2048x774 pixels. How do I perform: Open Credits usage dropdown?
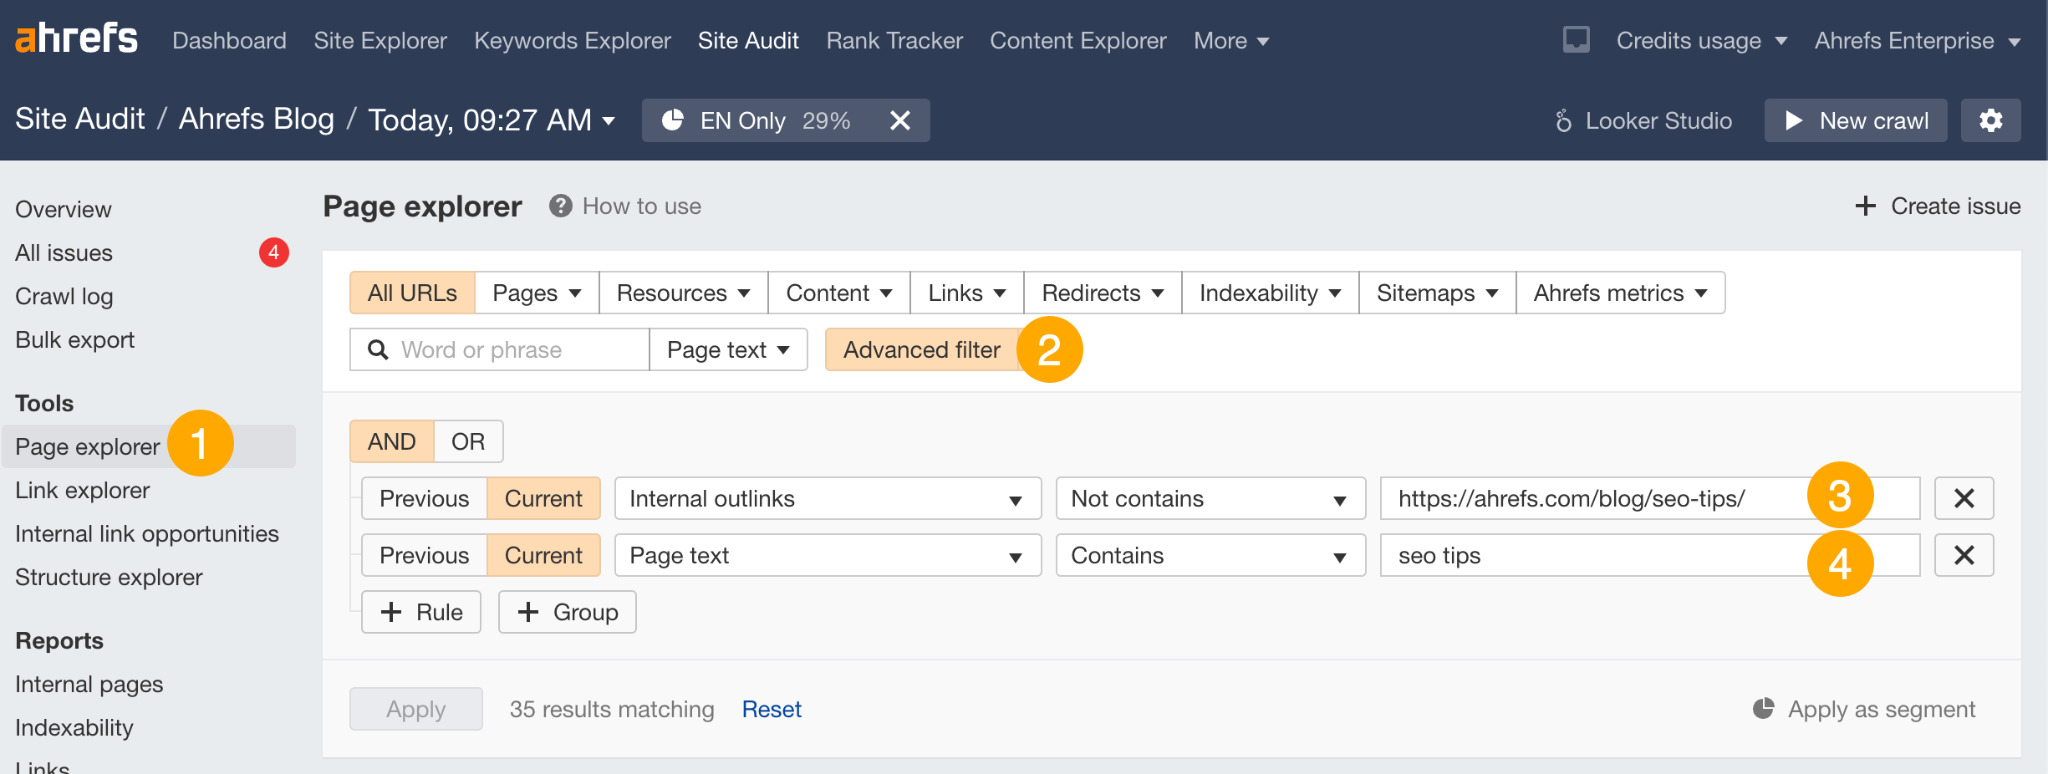[1701, 41]
